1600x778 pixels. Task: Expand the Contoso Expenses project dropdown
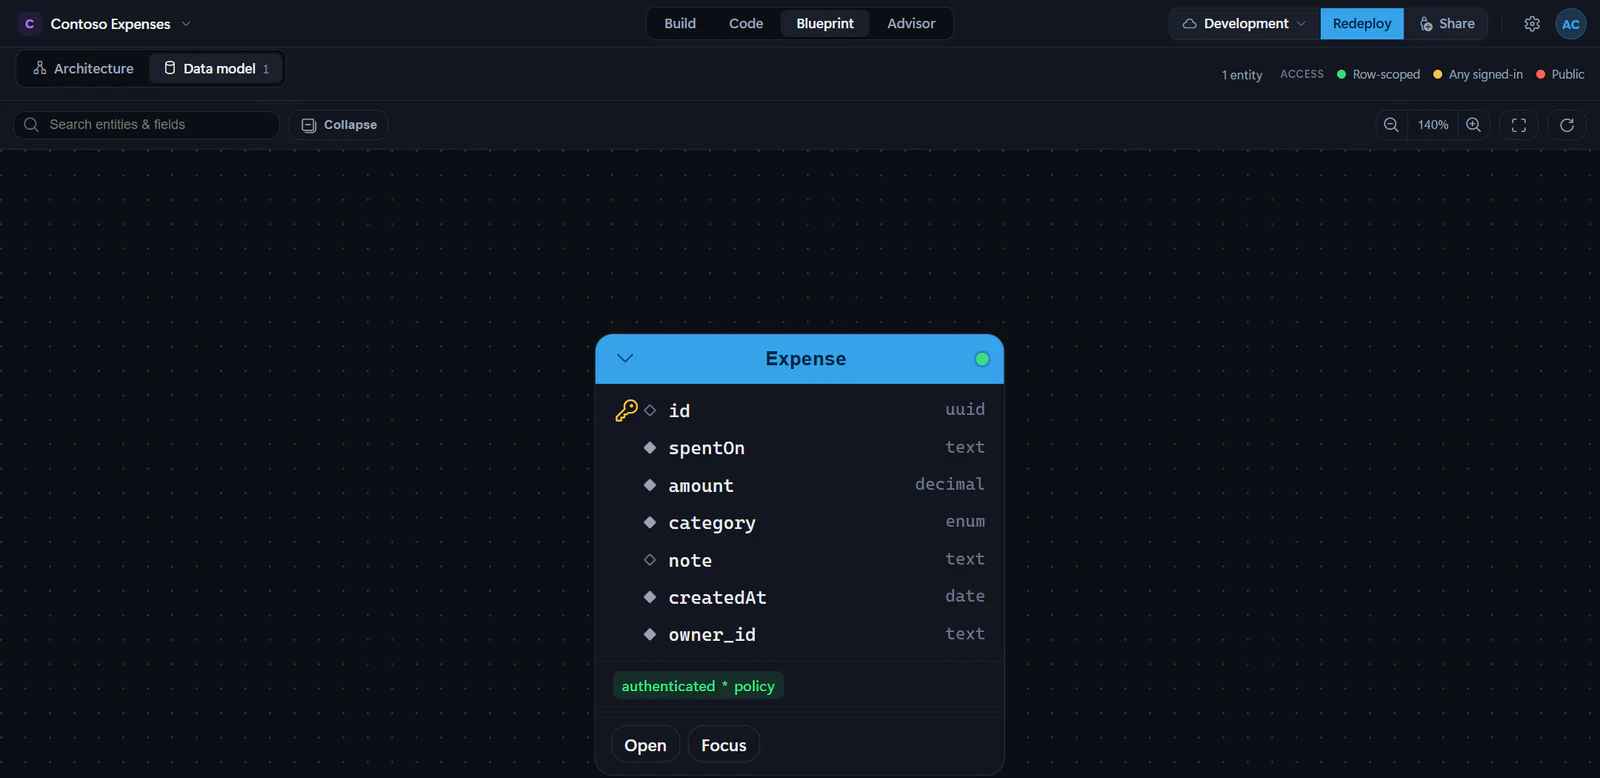pyautogui.click(x=186, y=24)
